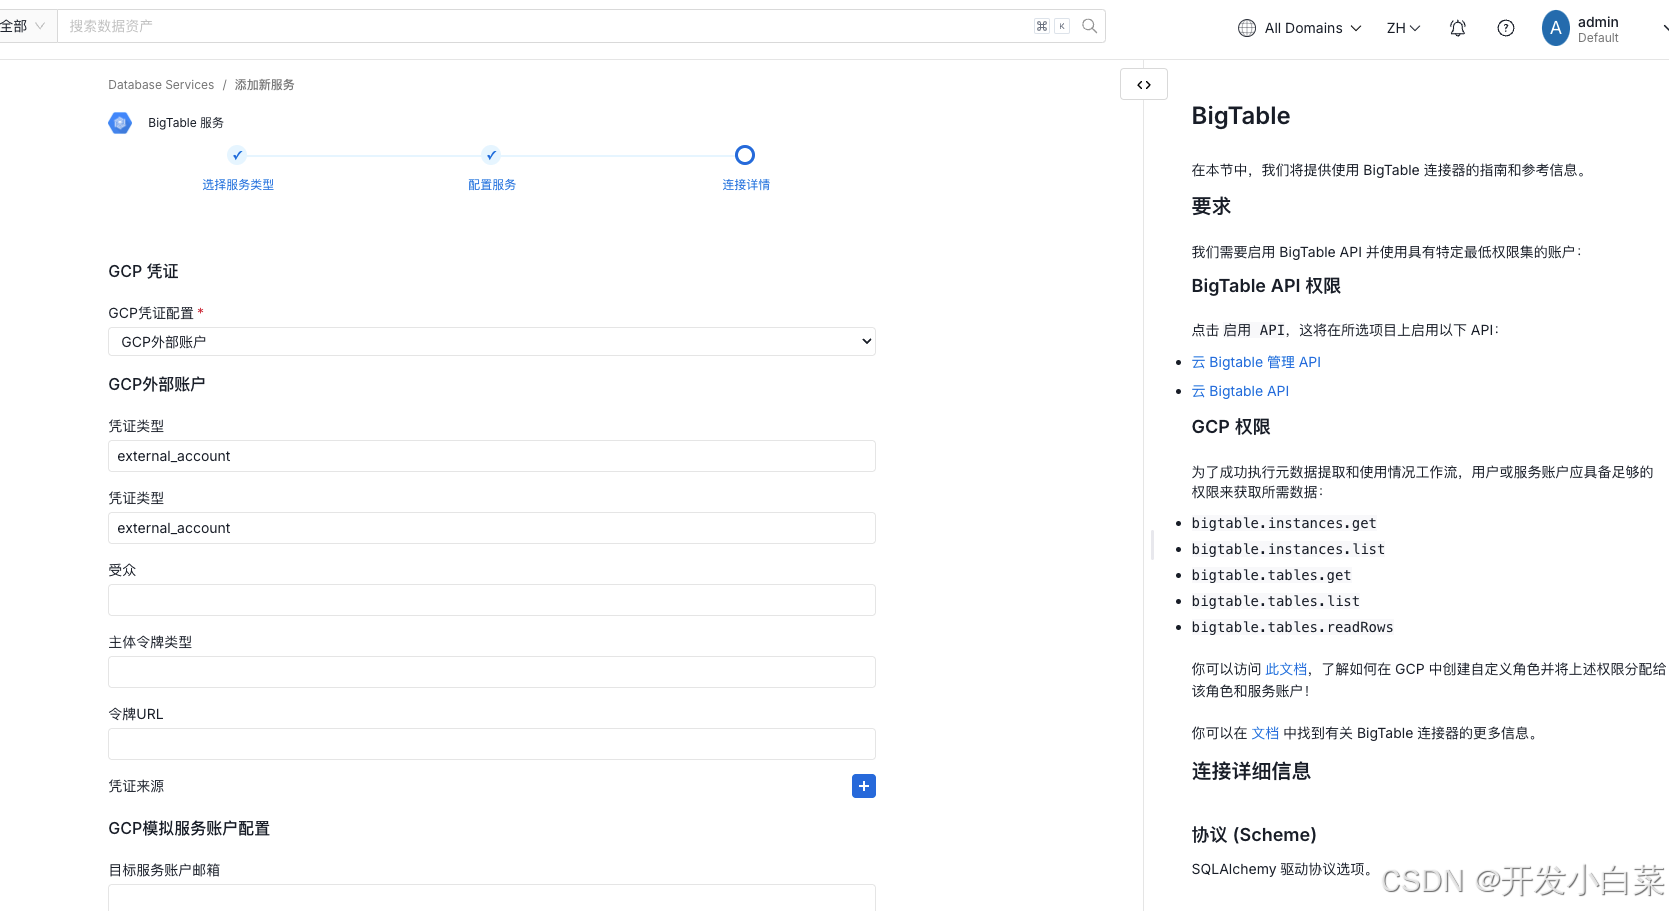Add a credential source with the plus button
The image size is (1669, 911).
(864, 786)
